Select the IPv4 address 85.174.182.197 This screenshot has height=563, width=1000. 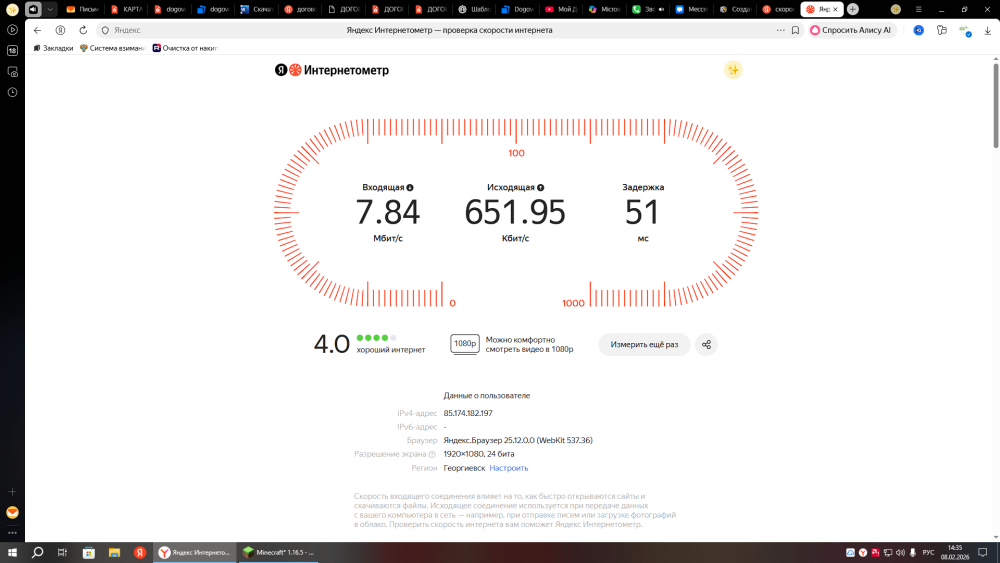click(467, 413)
